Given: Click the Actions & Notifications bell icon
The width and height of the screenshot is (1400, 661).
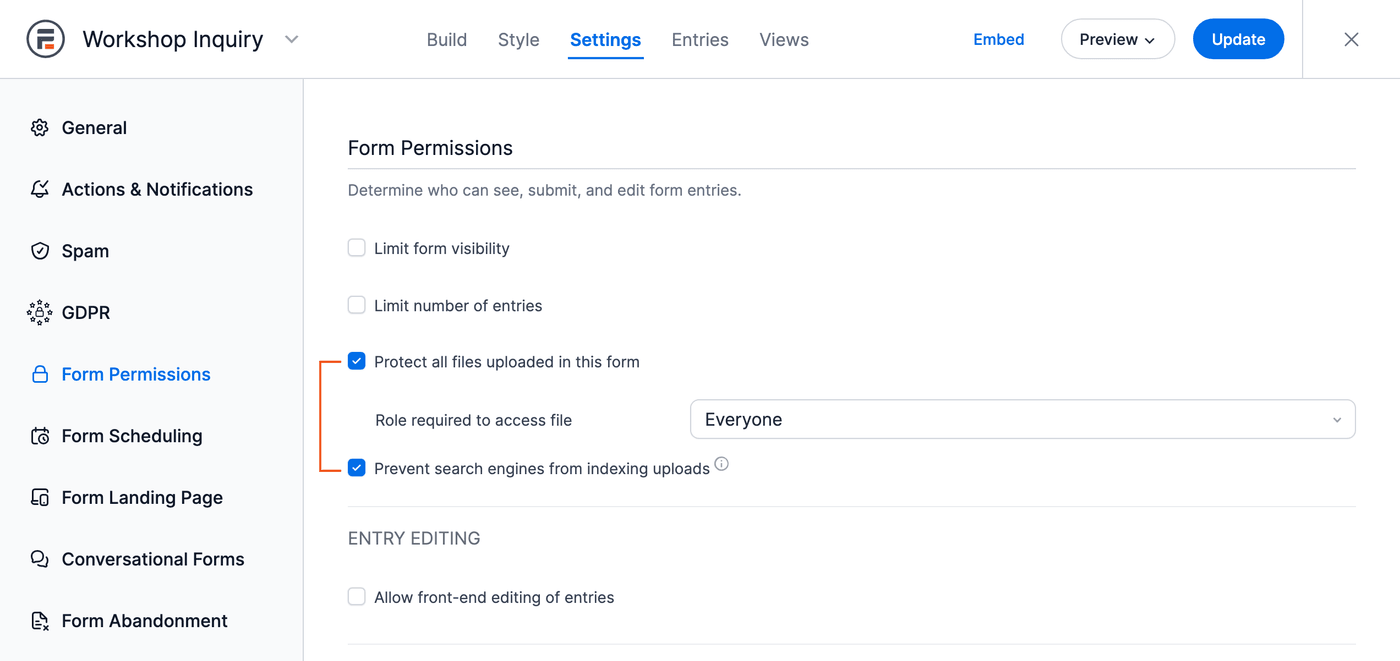Looking at the screenshot, I should 40,189.
